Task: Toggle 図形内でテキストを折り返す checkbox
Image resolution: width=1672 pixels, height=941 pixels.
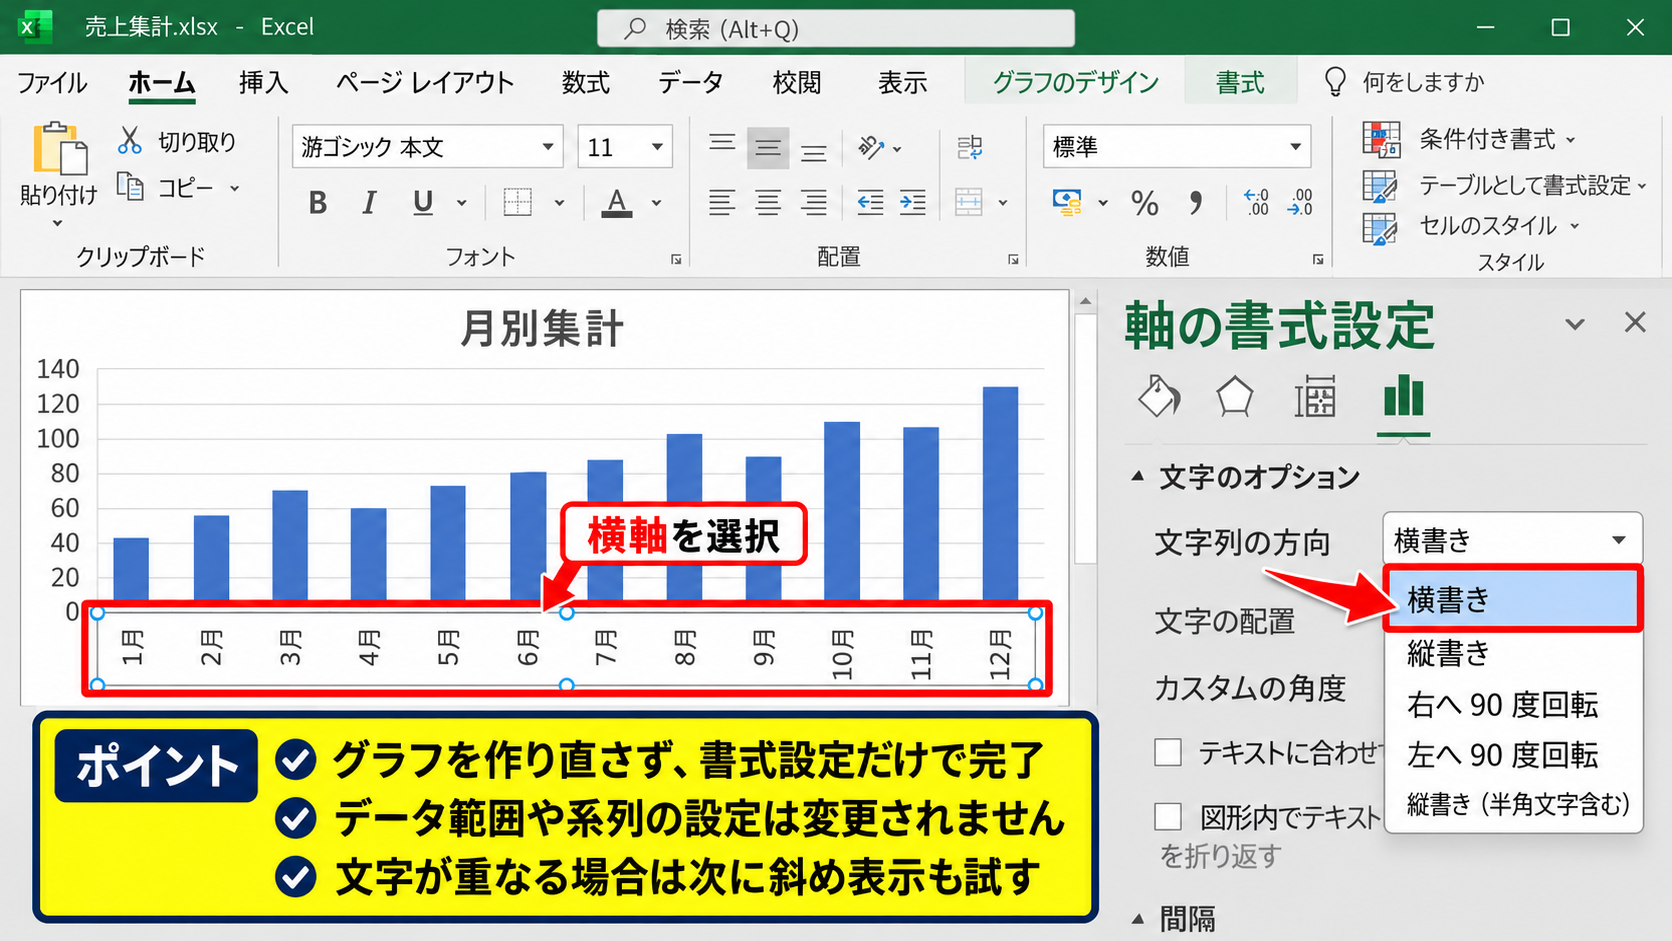Action: click(x=1168, y=817)
